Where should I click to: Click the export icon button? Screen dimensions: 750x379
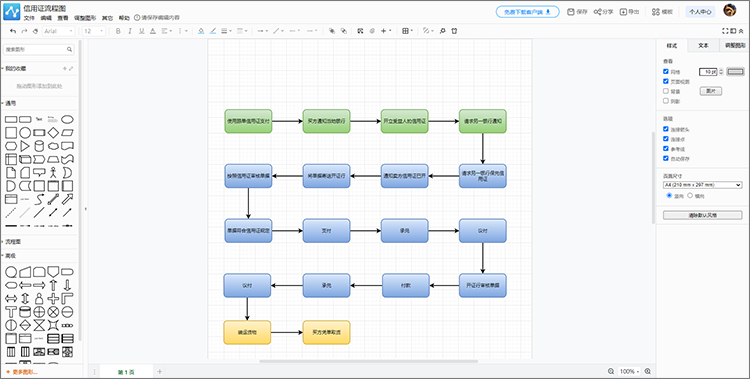[x=629, y=12]
